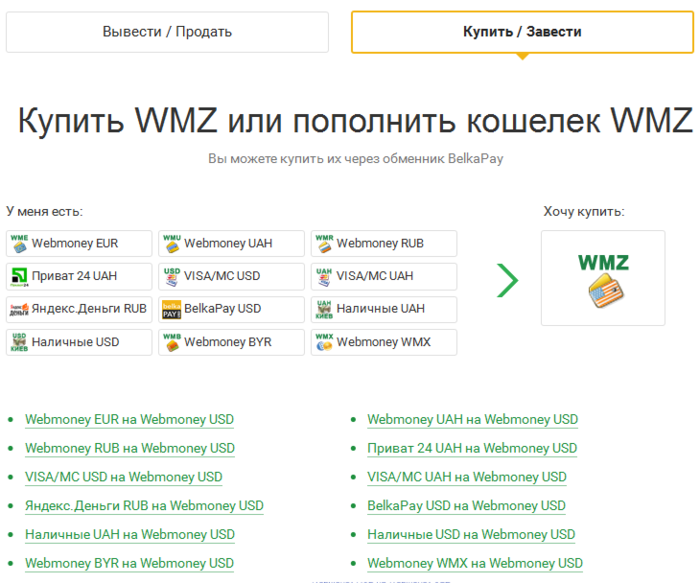Click the Яндекс.Деньги logo icon
700x583 pixels.
[19, 309]
